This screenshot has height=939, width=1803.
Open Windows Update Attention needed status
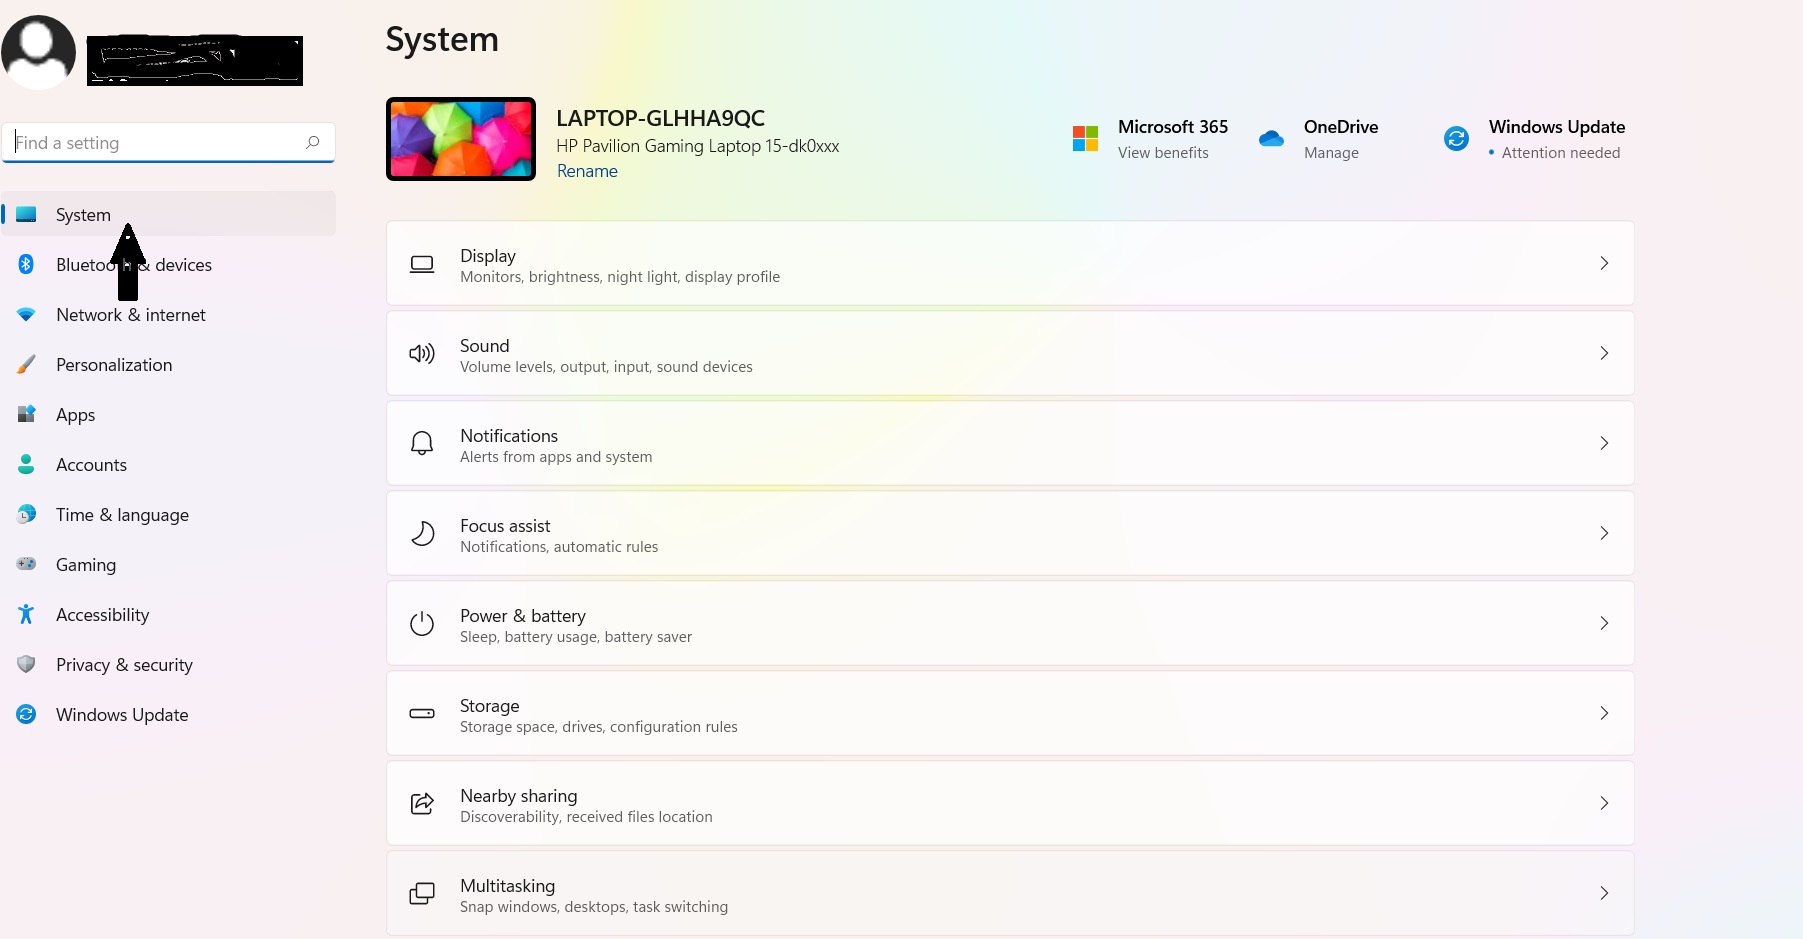(x=1559, y=153)
